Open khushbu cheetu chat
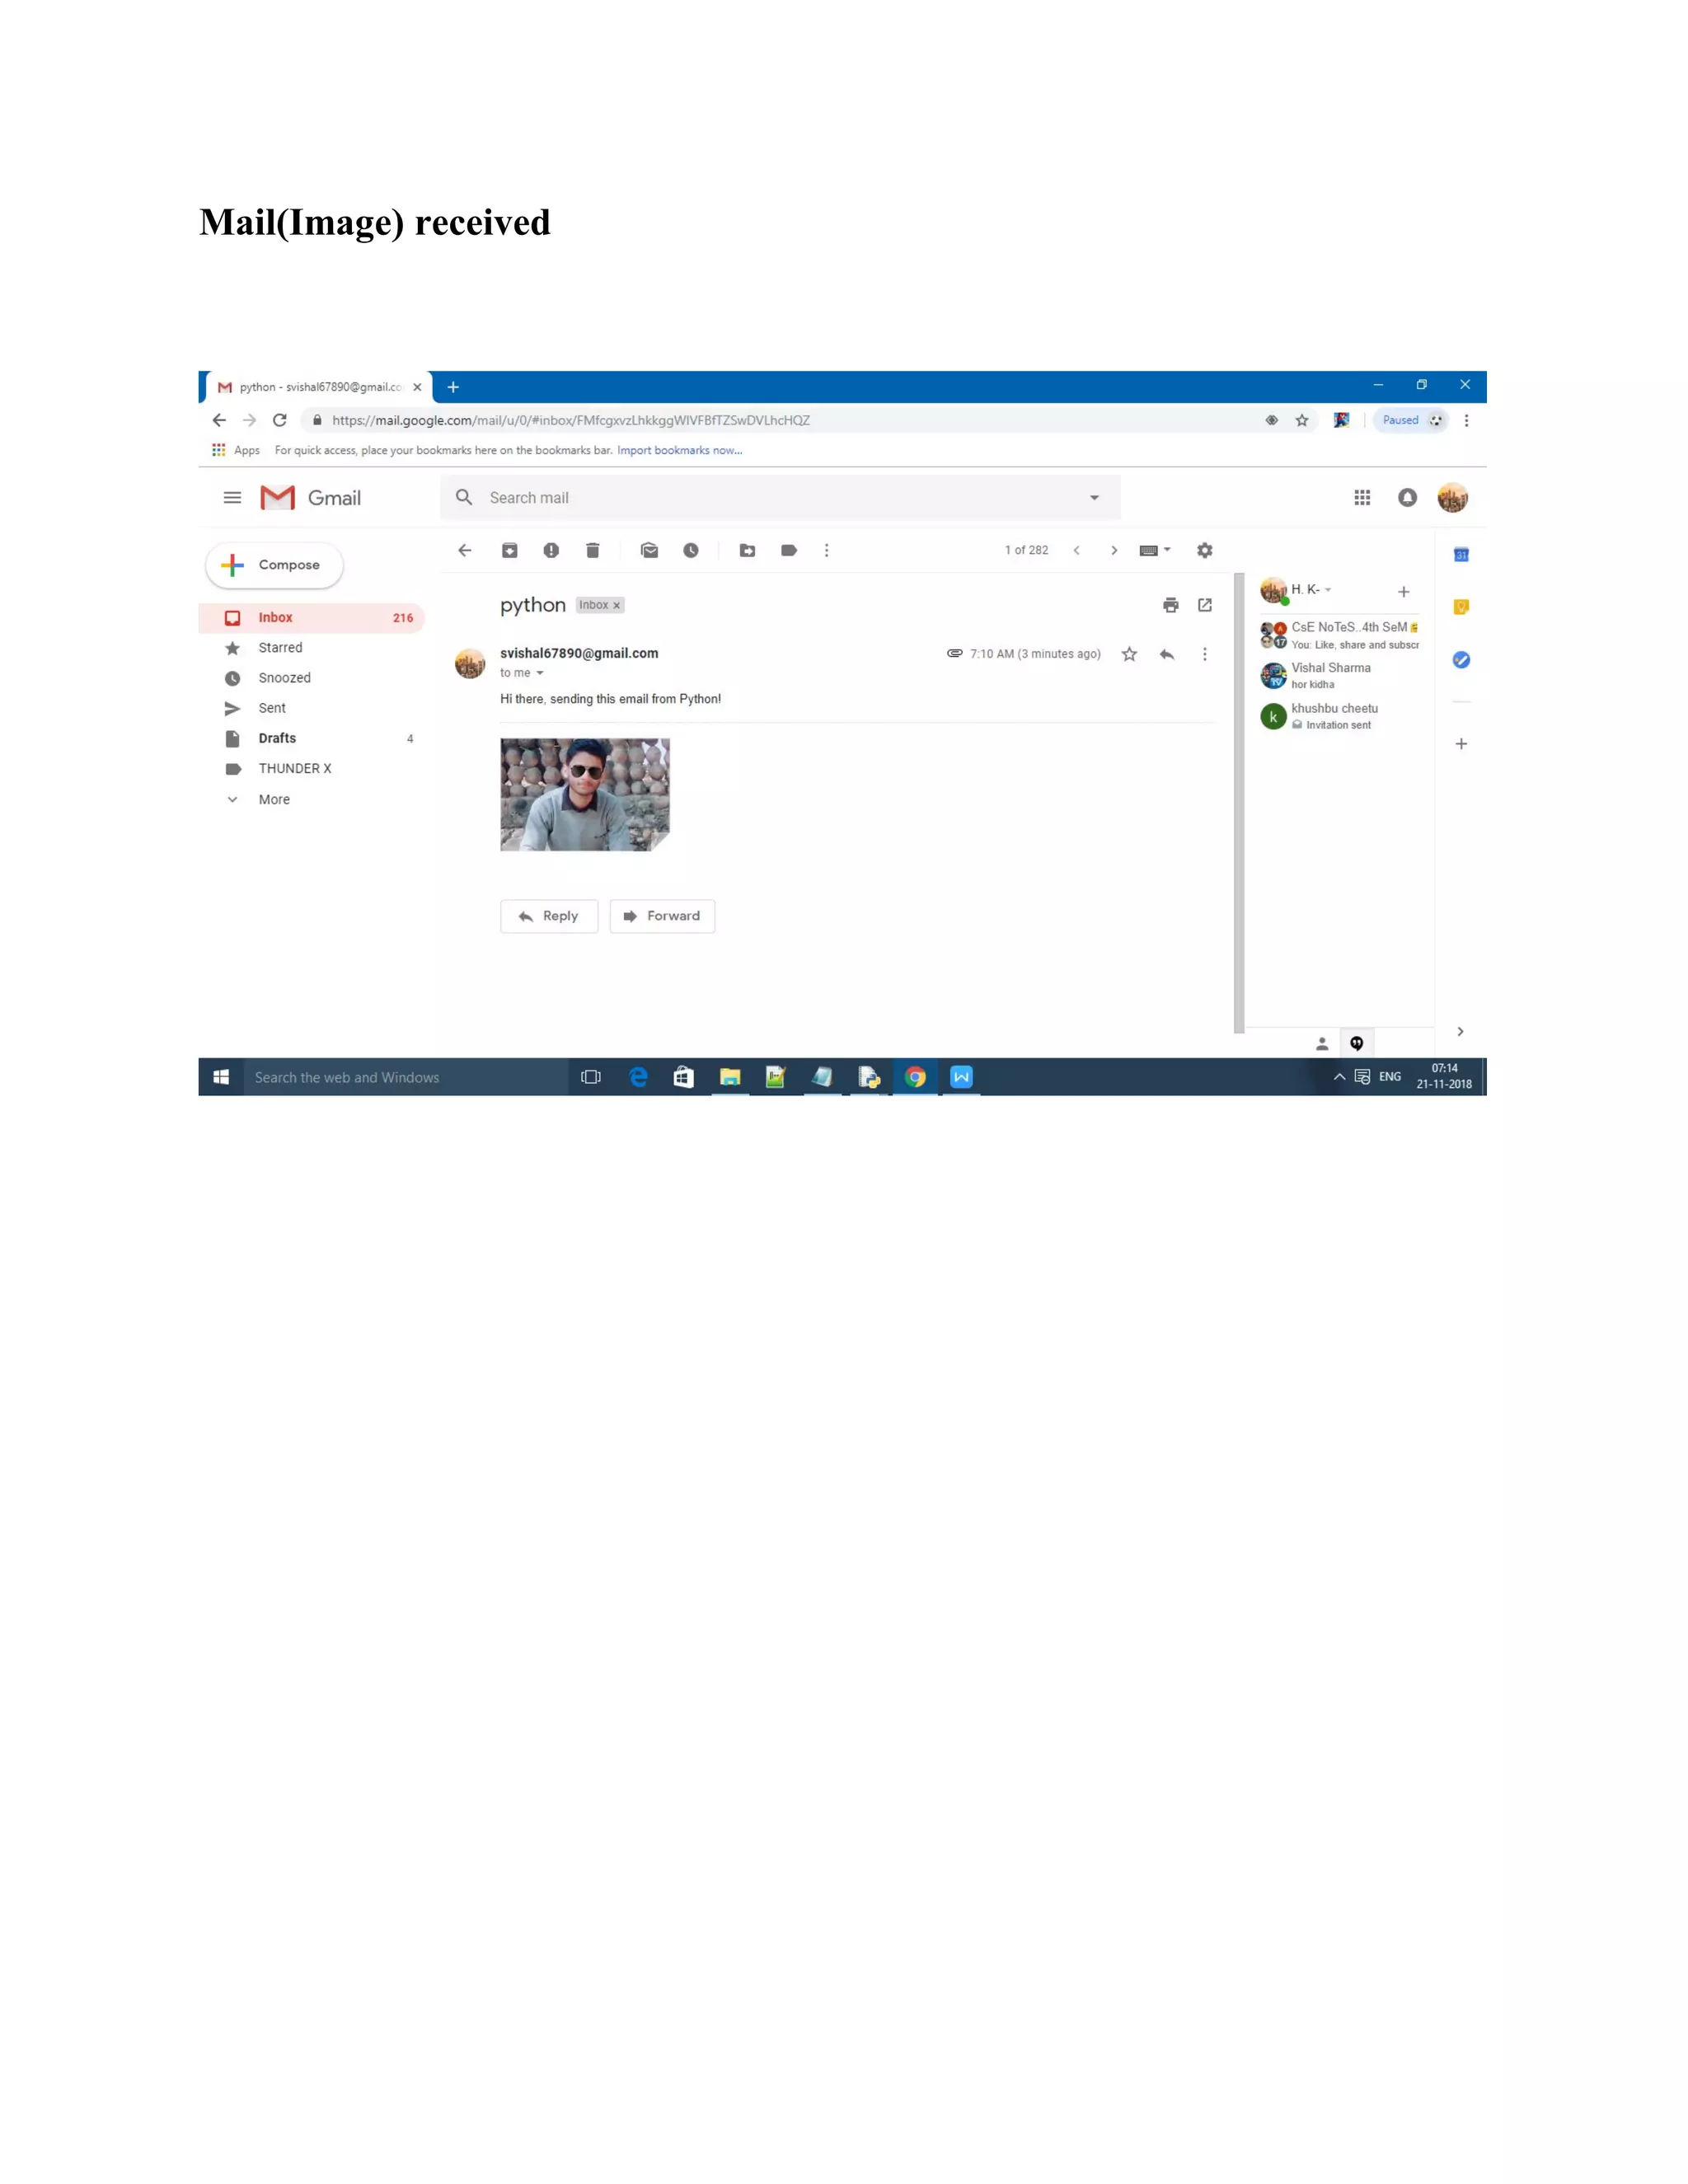The image size is (1688, 2184). (1340, 716)
